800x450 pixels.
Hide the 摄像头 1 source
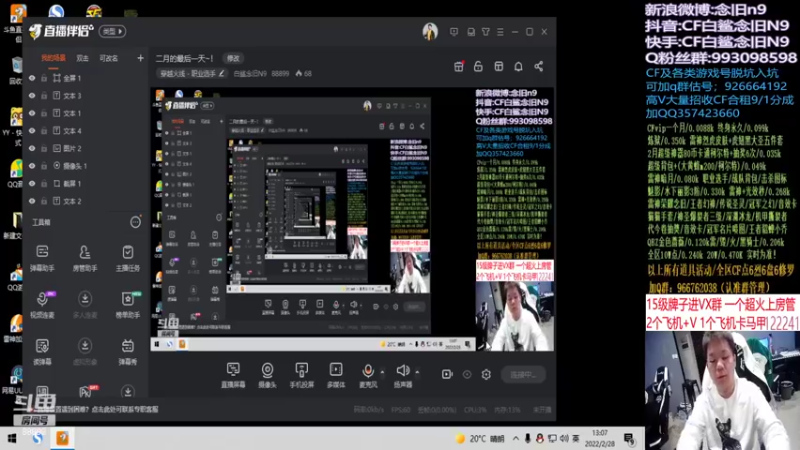(x=32, y=166)
